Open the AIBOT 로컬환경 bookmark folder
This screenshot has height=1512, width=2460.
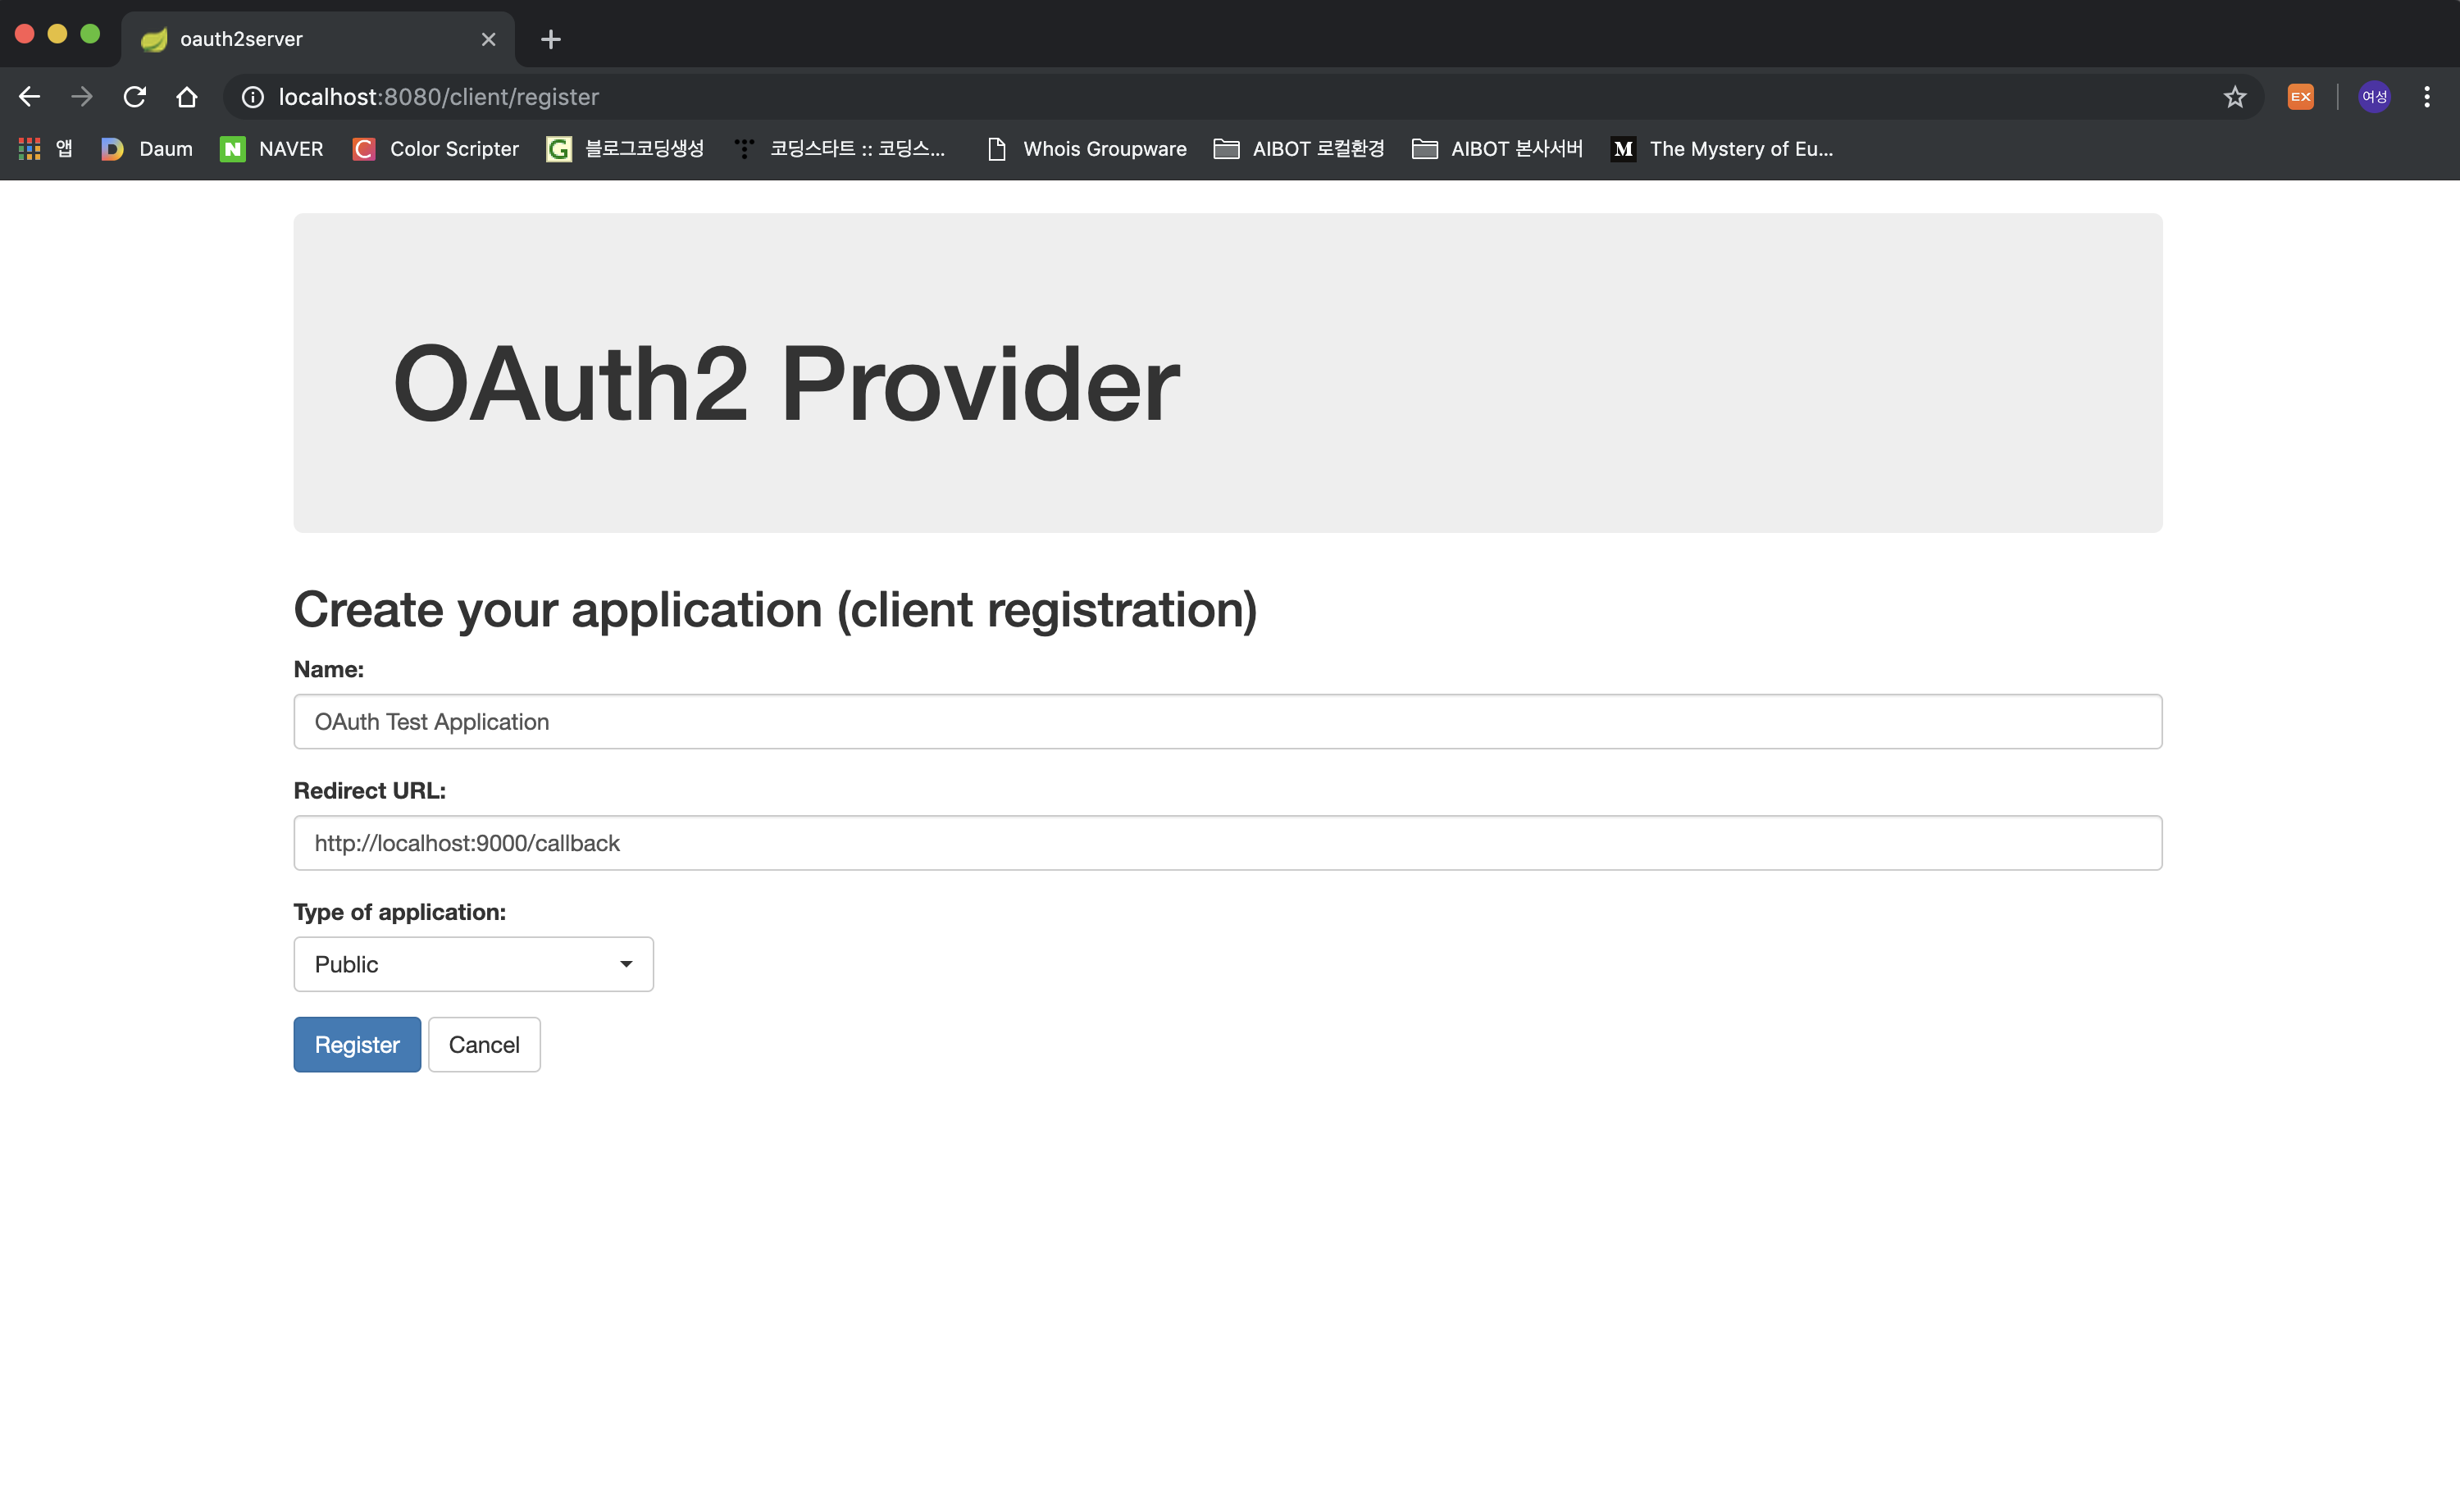pyautogui.click(x=1299, y=149)
